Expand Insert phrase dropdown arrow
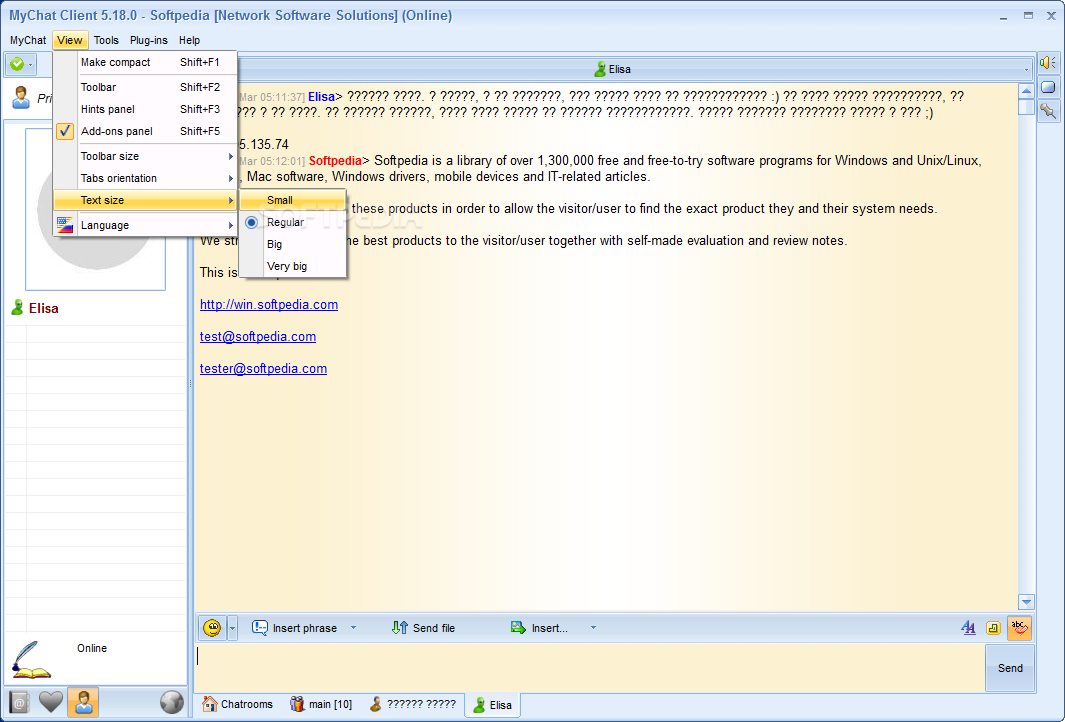The height and width of the screenshot is (722, 1065). pos(353,628)
